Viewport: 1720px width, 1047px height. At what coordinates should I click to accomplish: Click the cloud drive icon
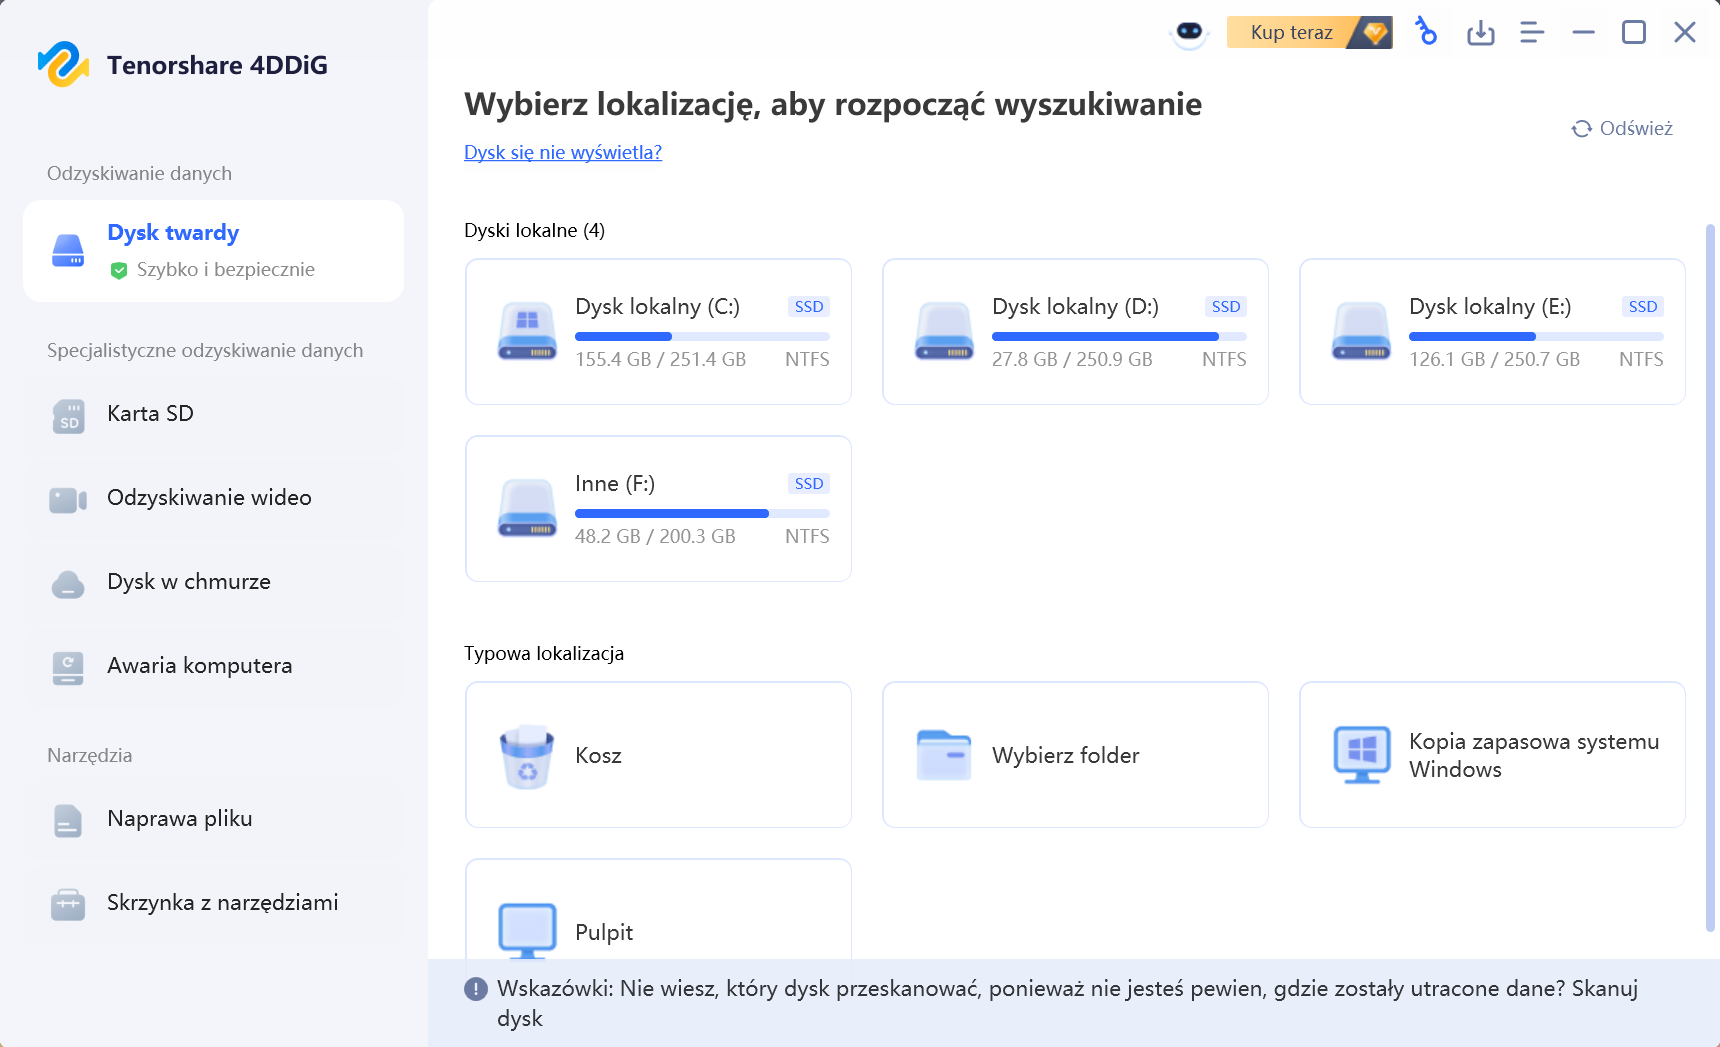coord(68,584)
